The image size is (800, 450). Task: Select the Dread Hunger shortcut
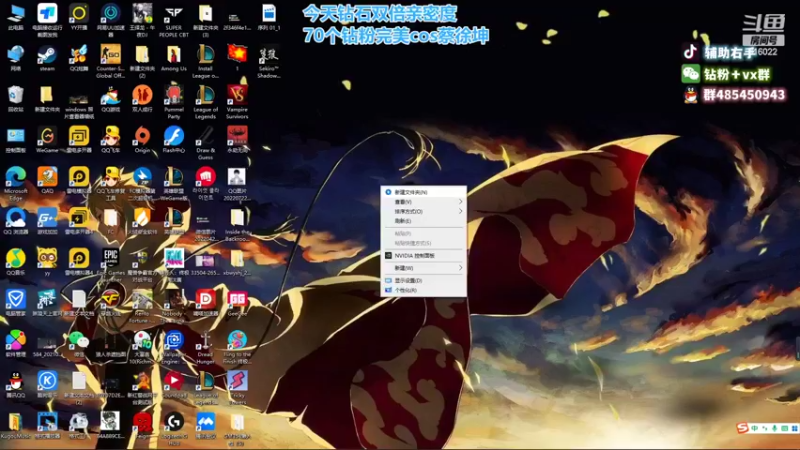205,347
